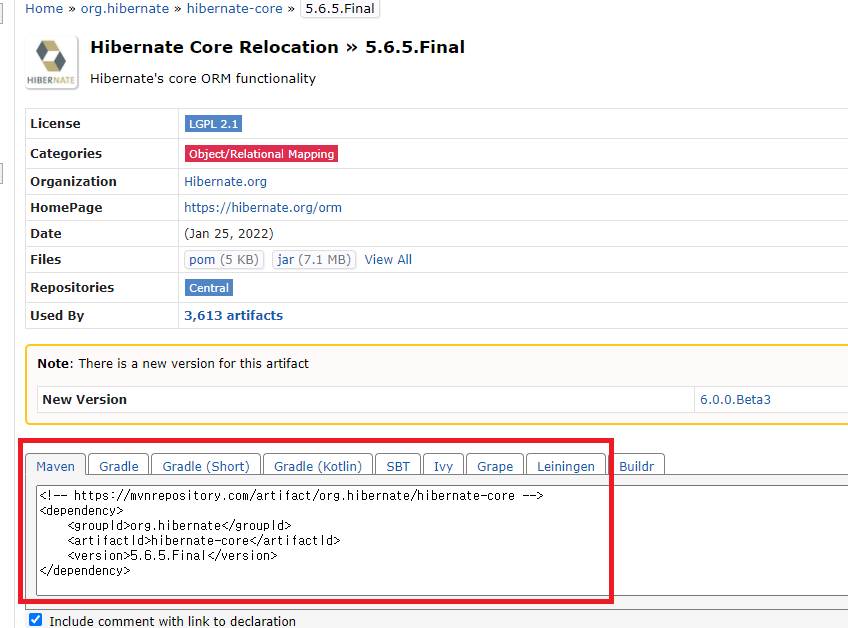Click the LGPL 2.1 license badge
Screen dimensions: 848x628
[213, 124]
